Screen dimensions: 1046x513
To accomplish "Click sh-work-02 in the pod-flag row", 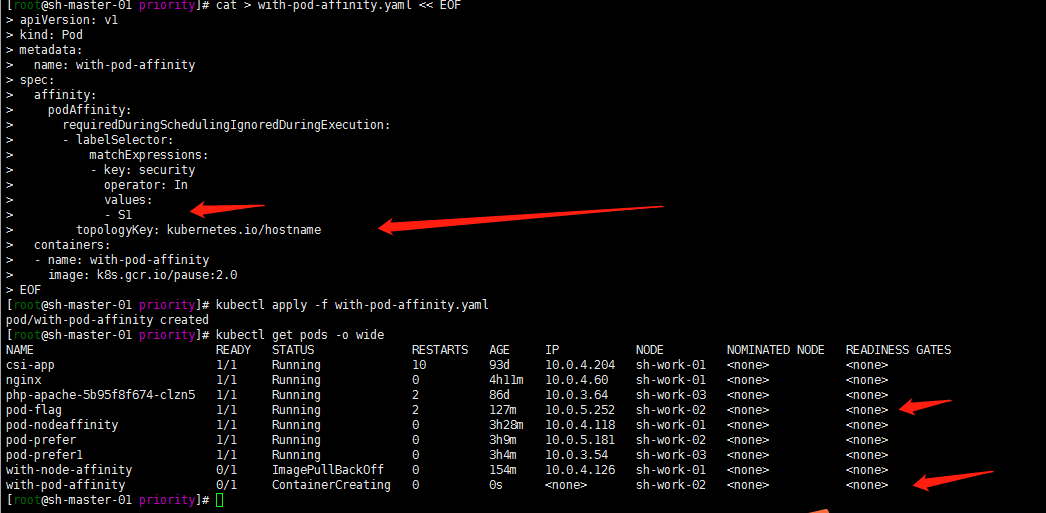I will 670,410.
